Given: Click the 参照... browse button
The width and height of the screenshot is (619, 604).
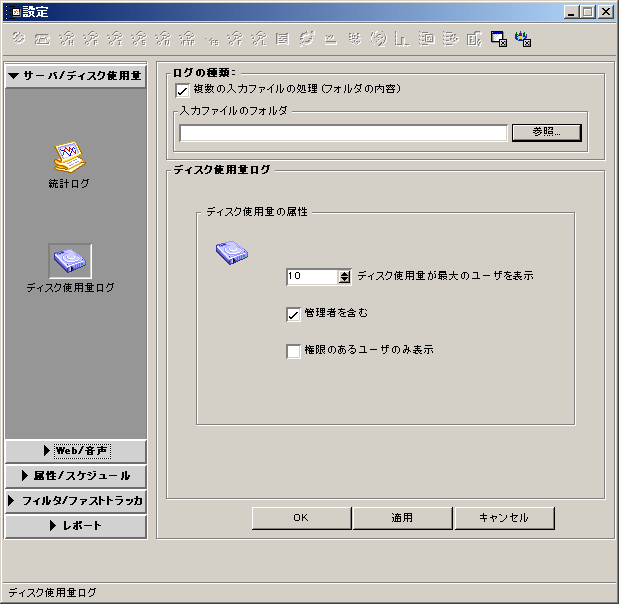Looking at the screenshot, I should [546, 132].
